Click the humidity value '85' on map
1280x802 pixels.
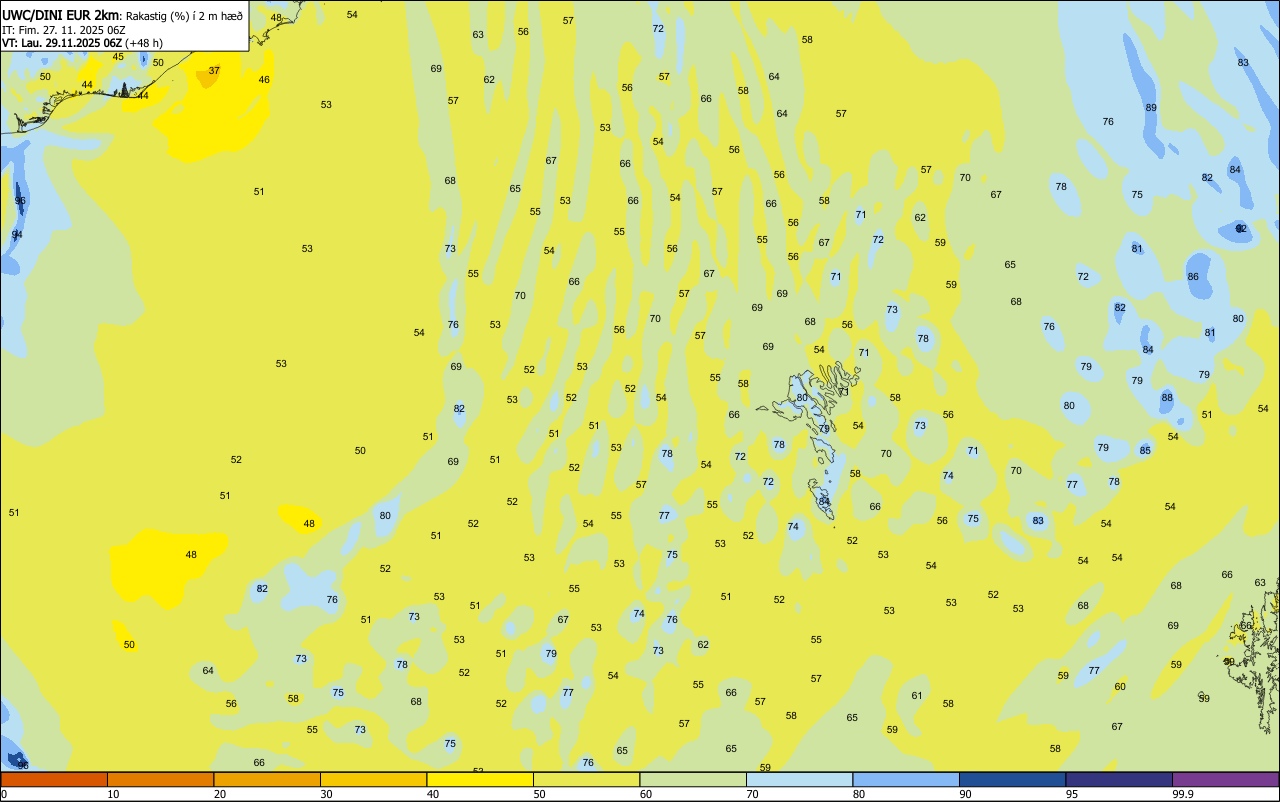point(1145,451)
